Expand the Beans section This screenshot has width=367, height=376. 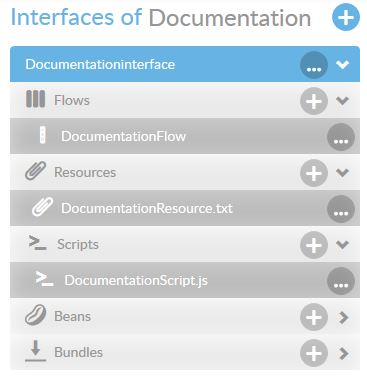point(343,317)
